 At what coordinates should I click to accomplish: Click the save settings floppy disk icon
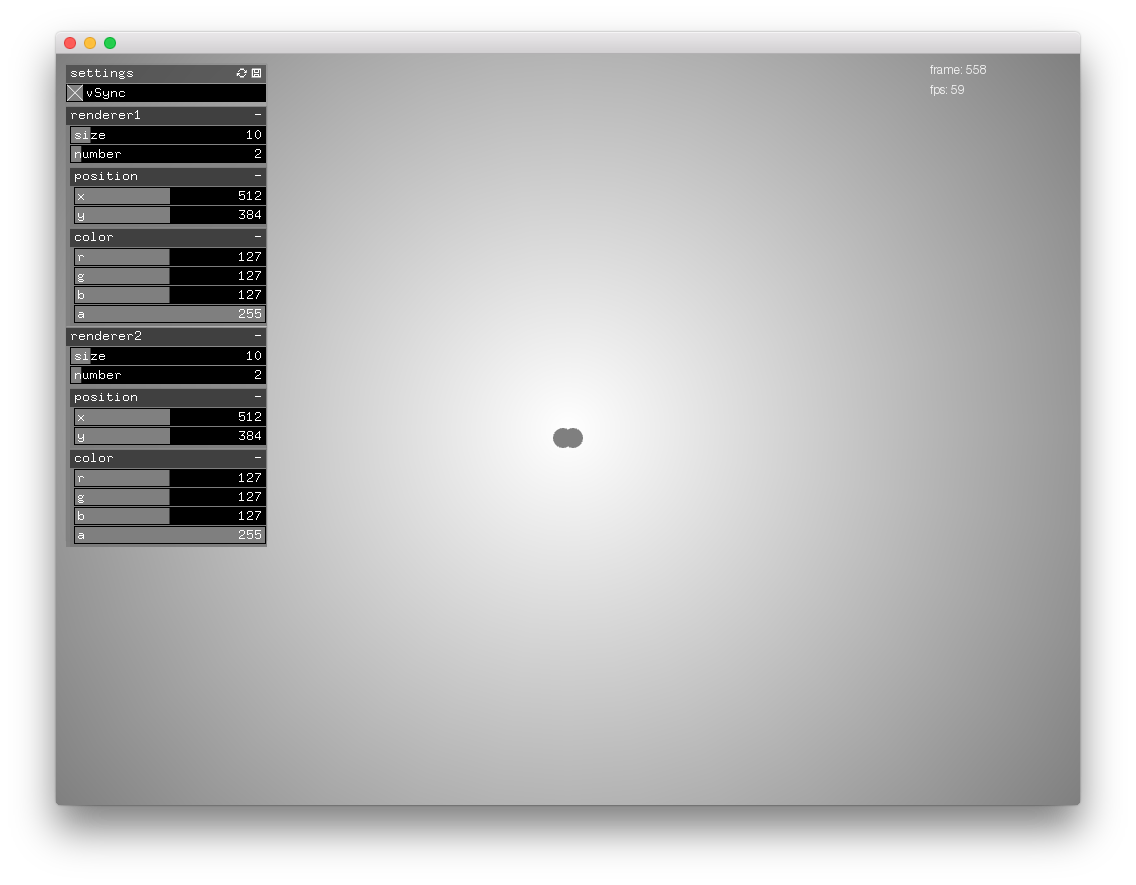256,72
